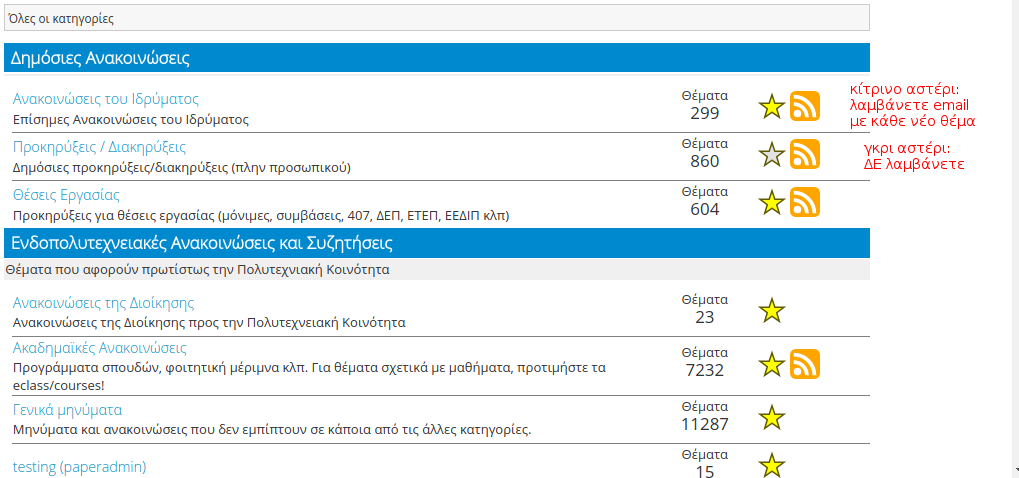
Task: Toggle yellow star for Ακαδημαϊκές Ανακοινώσεις
Action: [772, 364]
